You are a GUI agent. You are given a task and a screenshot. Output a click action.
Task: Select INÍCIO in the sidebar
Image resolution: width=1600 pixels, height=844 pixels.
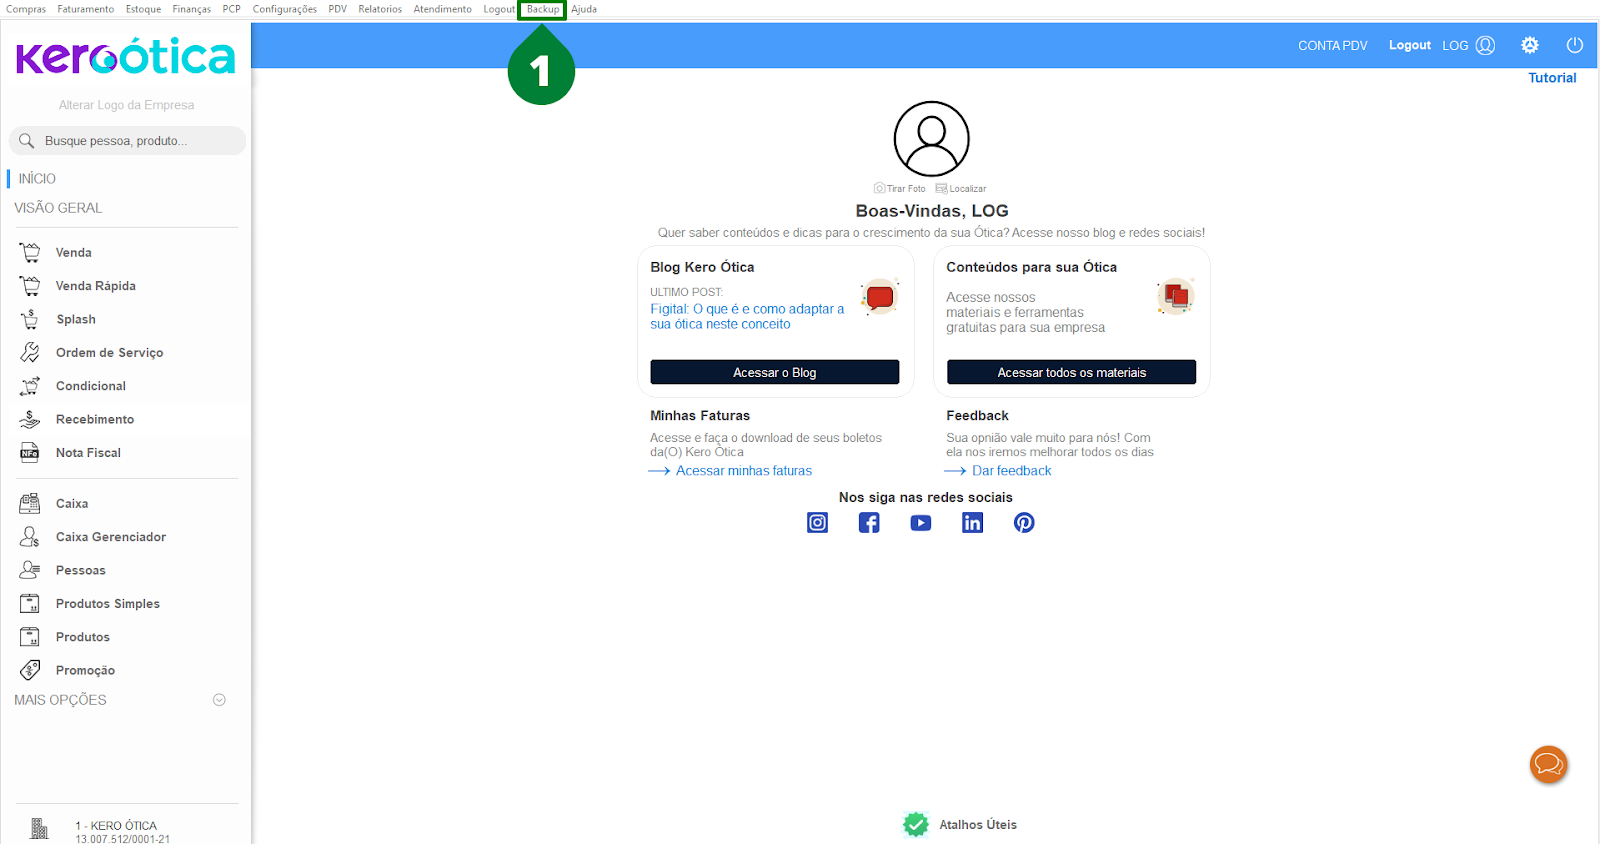coord(37,179)
